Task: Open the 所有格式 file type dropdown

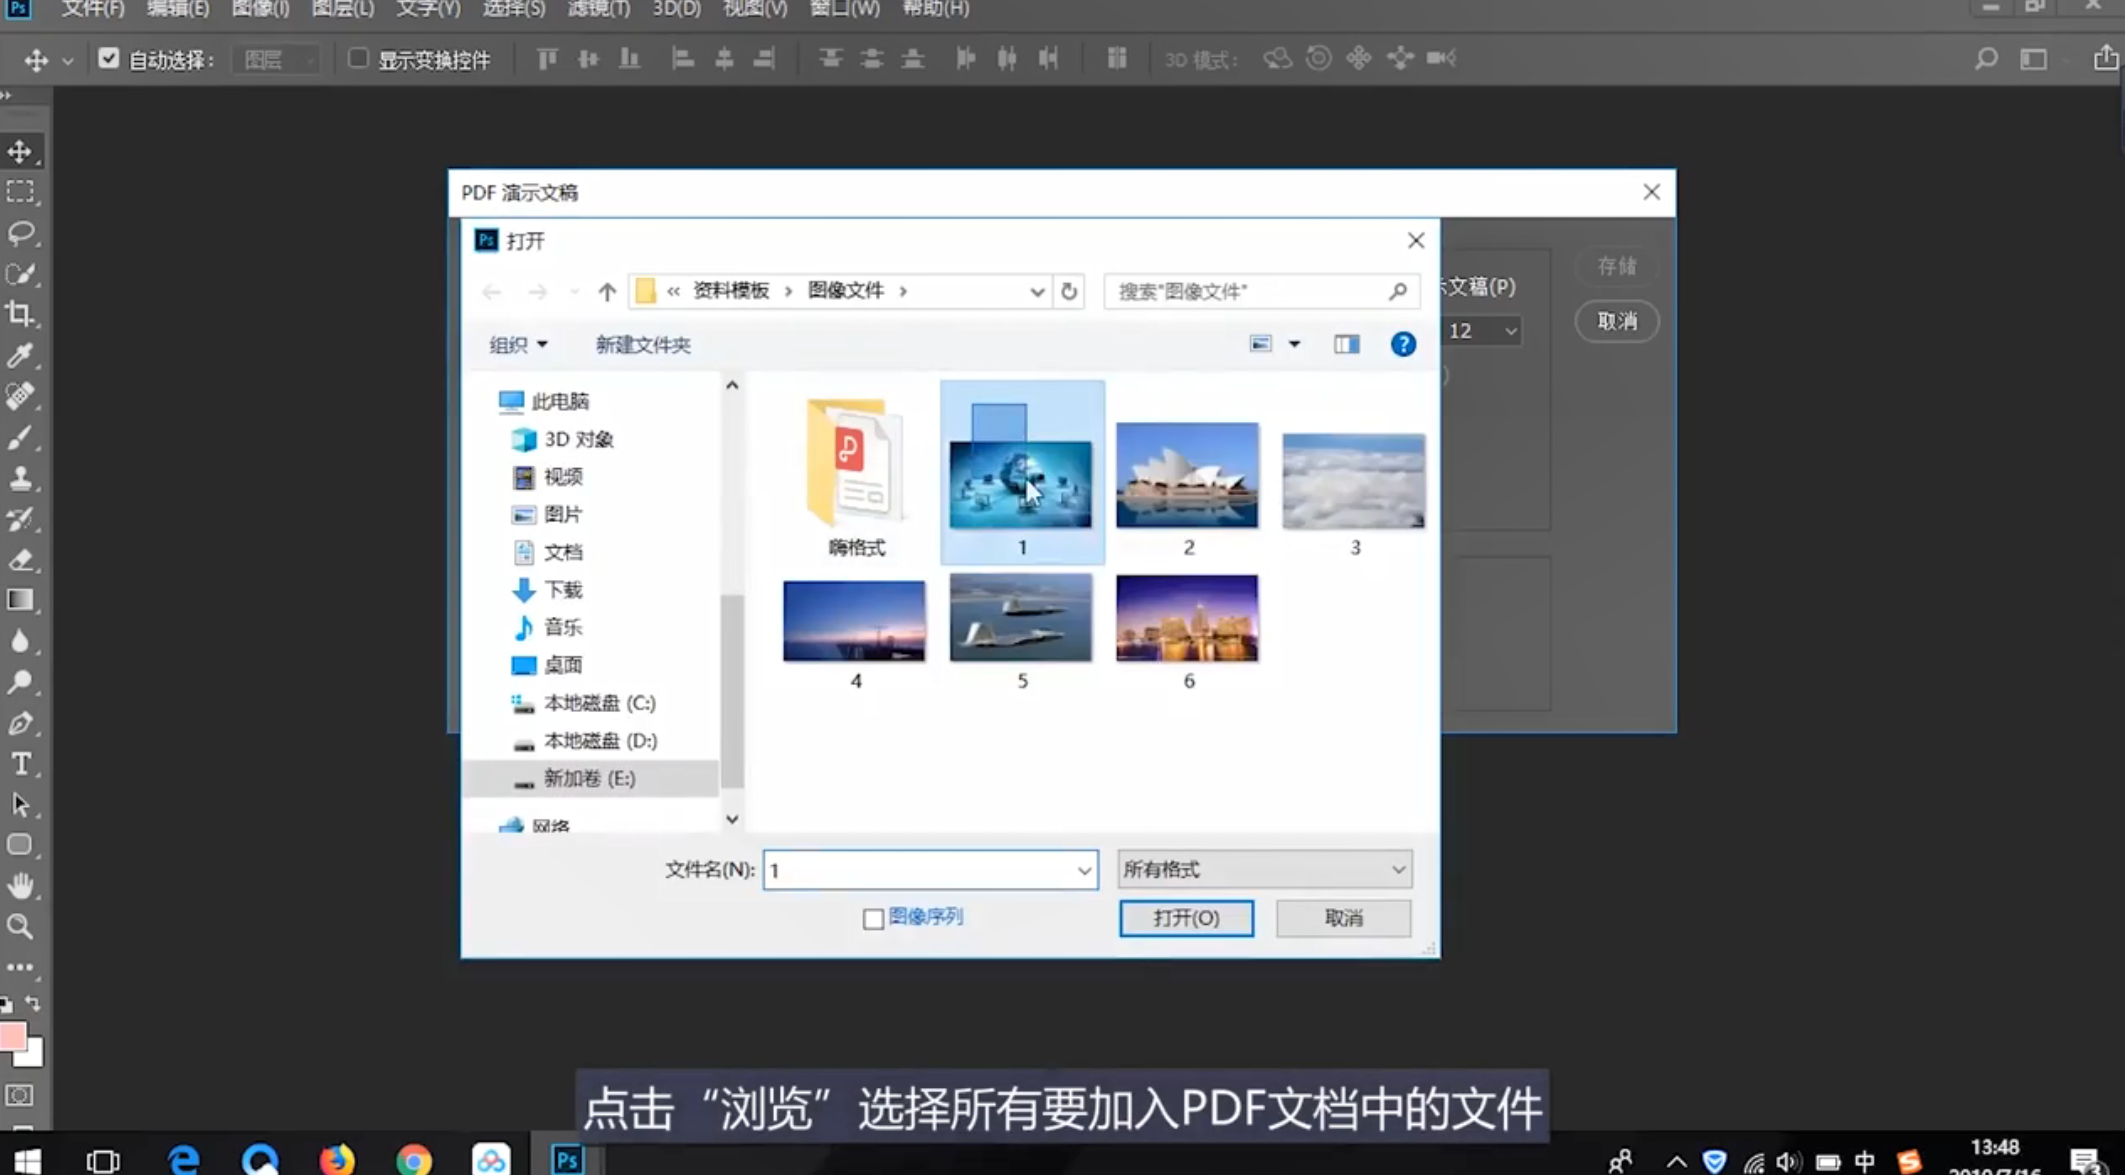Action: 1264,870
